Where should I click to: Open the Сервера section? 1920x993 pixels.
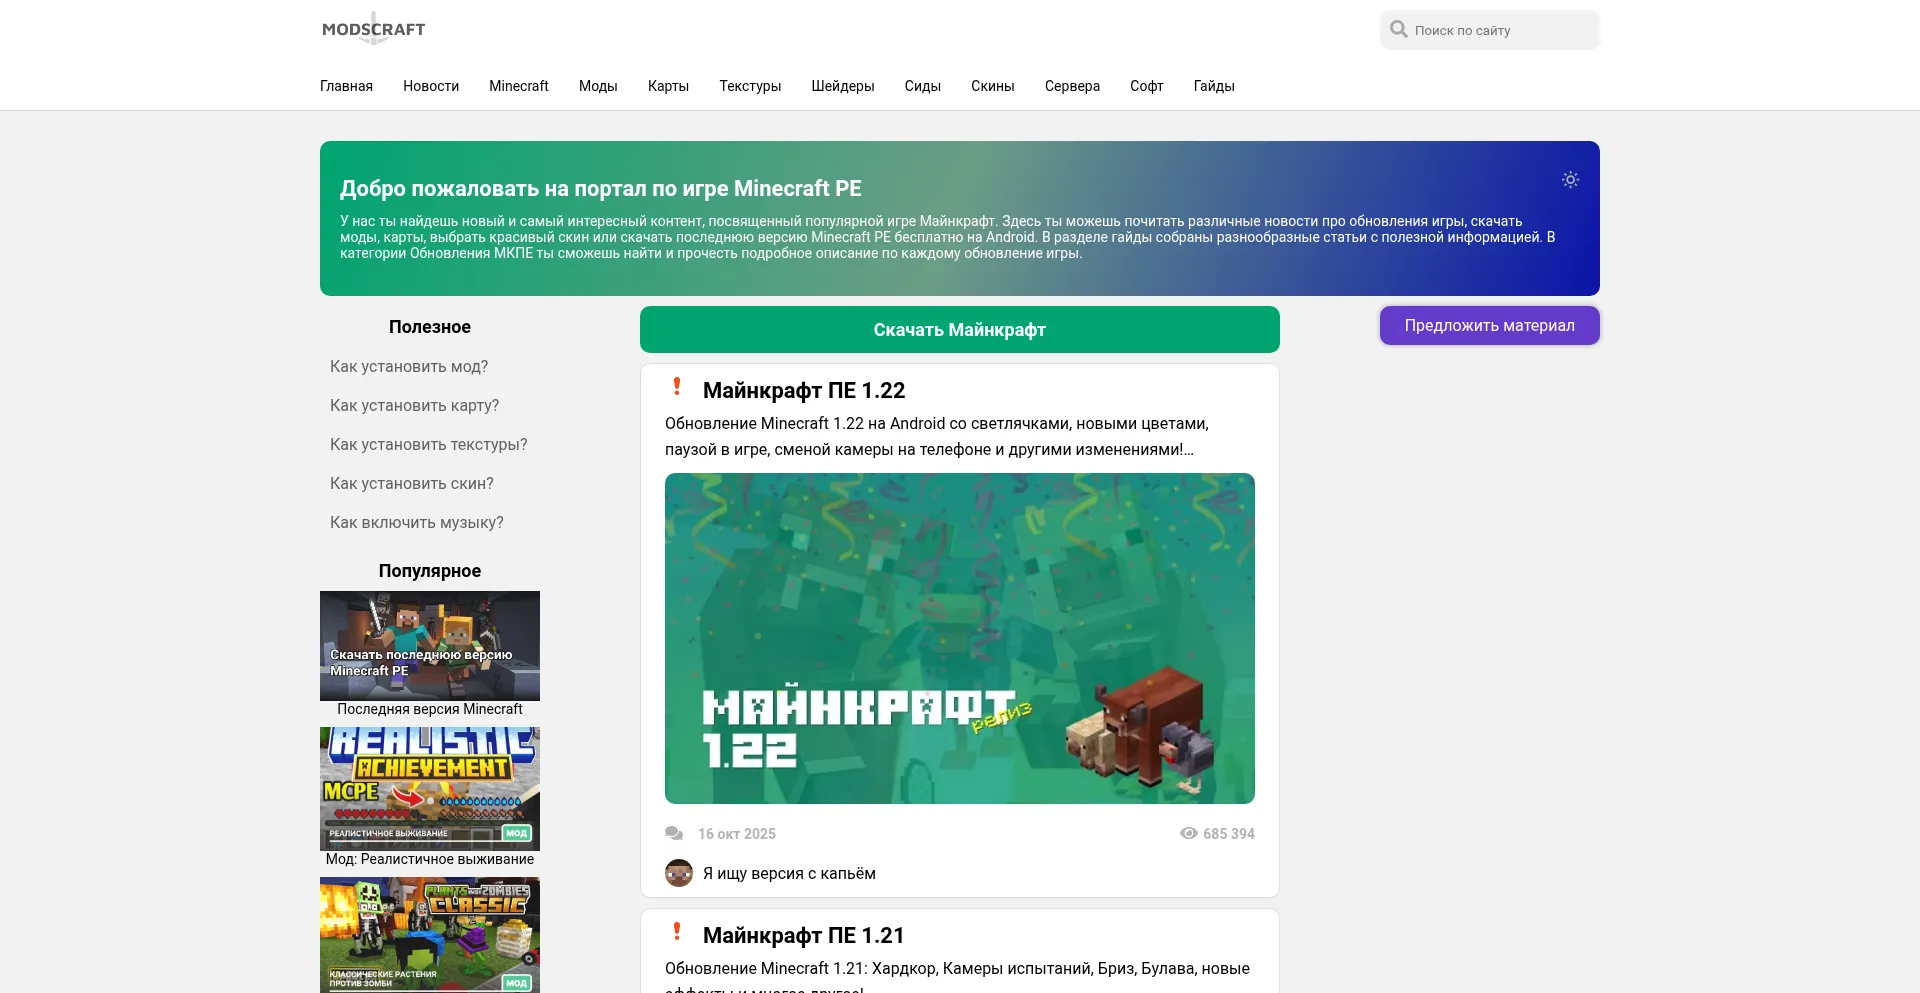[x=1072, y=86]
